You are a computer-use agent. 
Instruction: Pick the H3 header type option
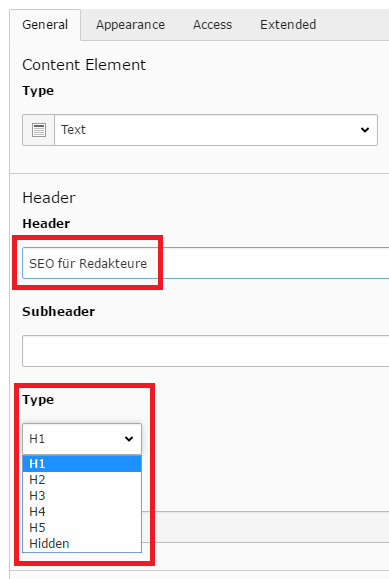pyautogui.click(x=82, y=496)
